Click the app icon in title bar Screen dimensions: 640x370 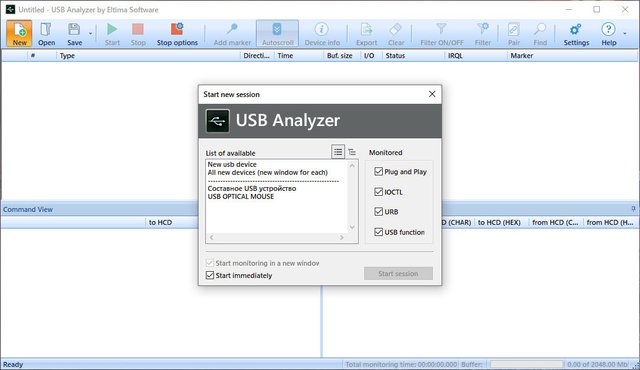10,9
